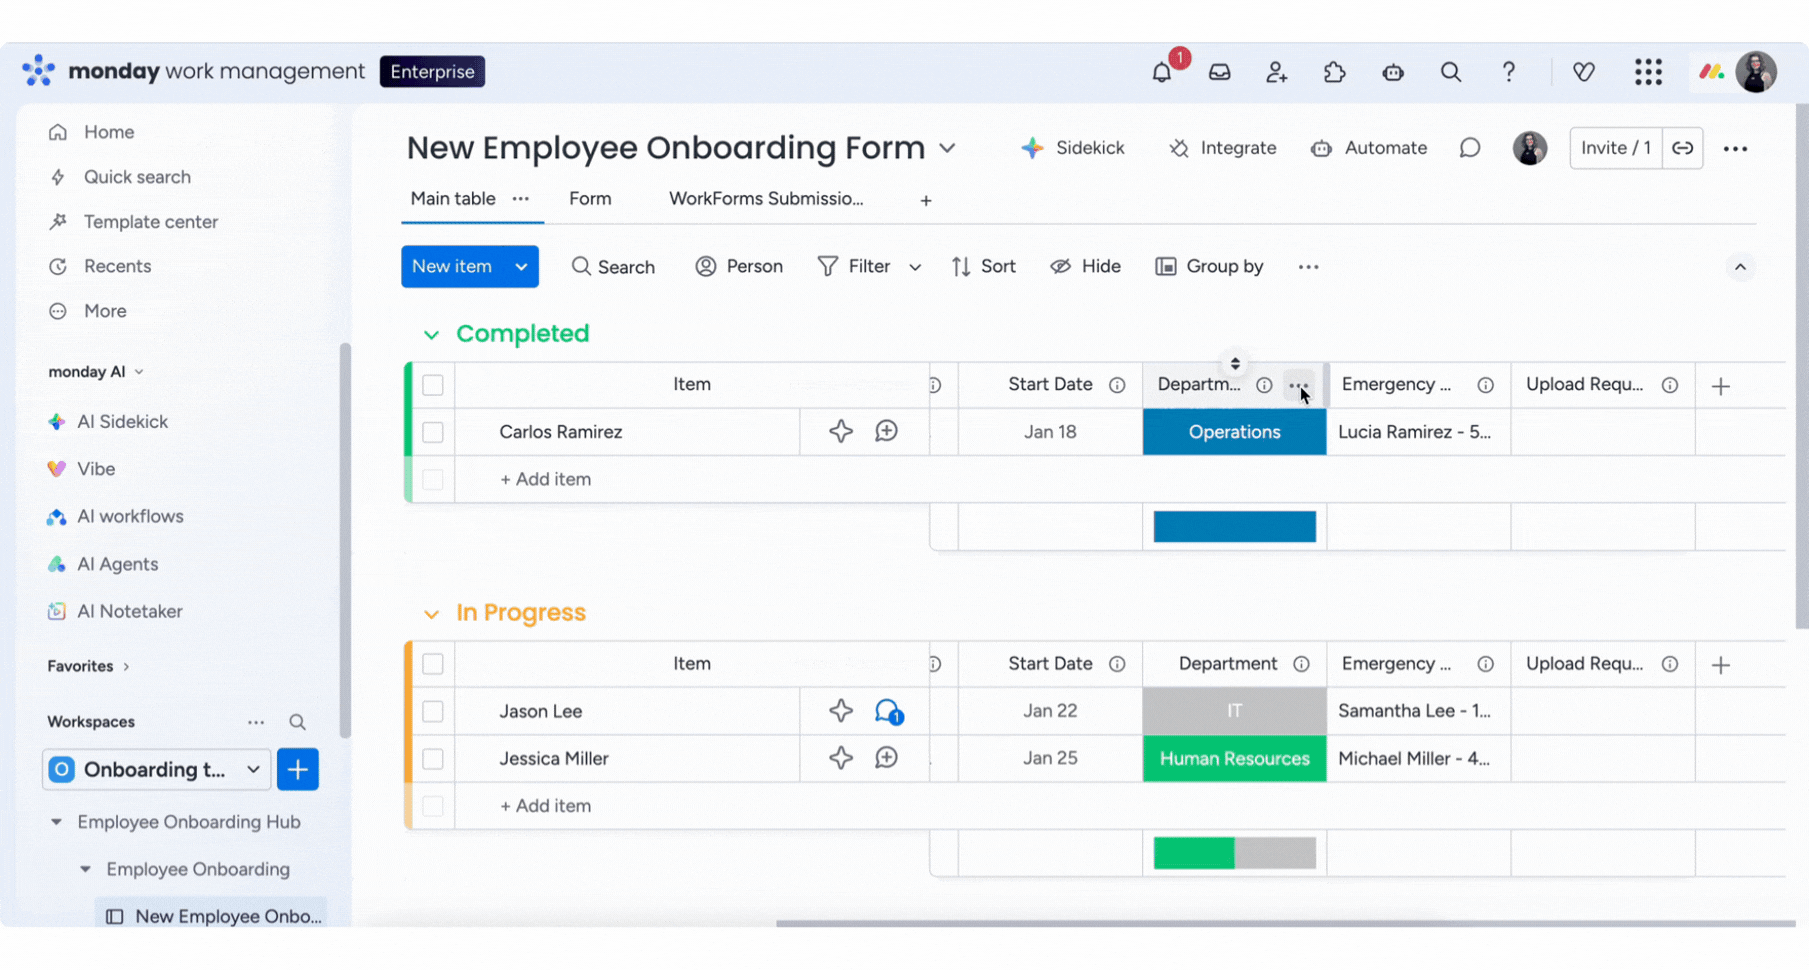Open the inbox tray icon
Viewport: 1809px width, 970px height.
(1219, 72)
